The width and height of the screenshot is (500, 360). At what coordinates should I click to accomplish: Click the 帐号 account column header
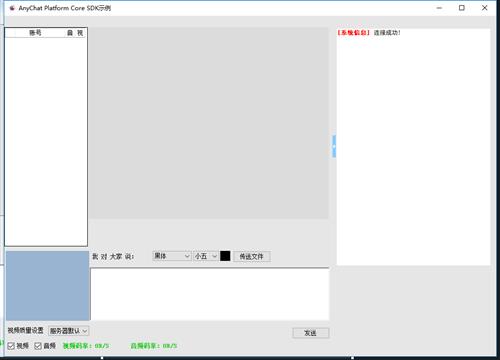[x=35, y=33]
